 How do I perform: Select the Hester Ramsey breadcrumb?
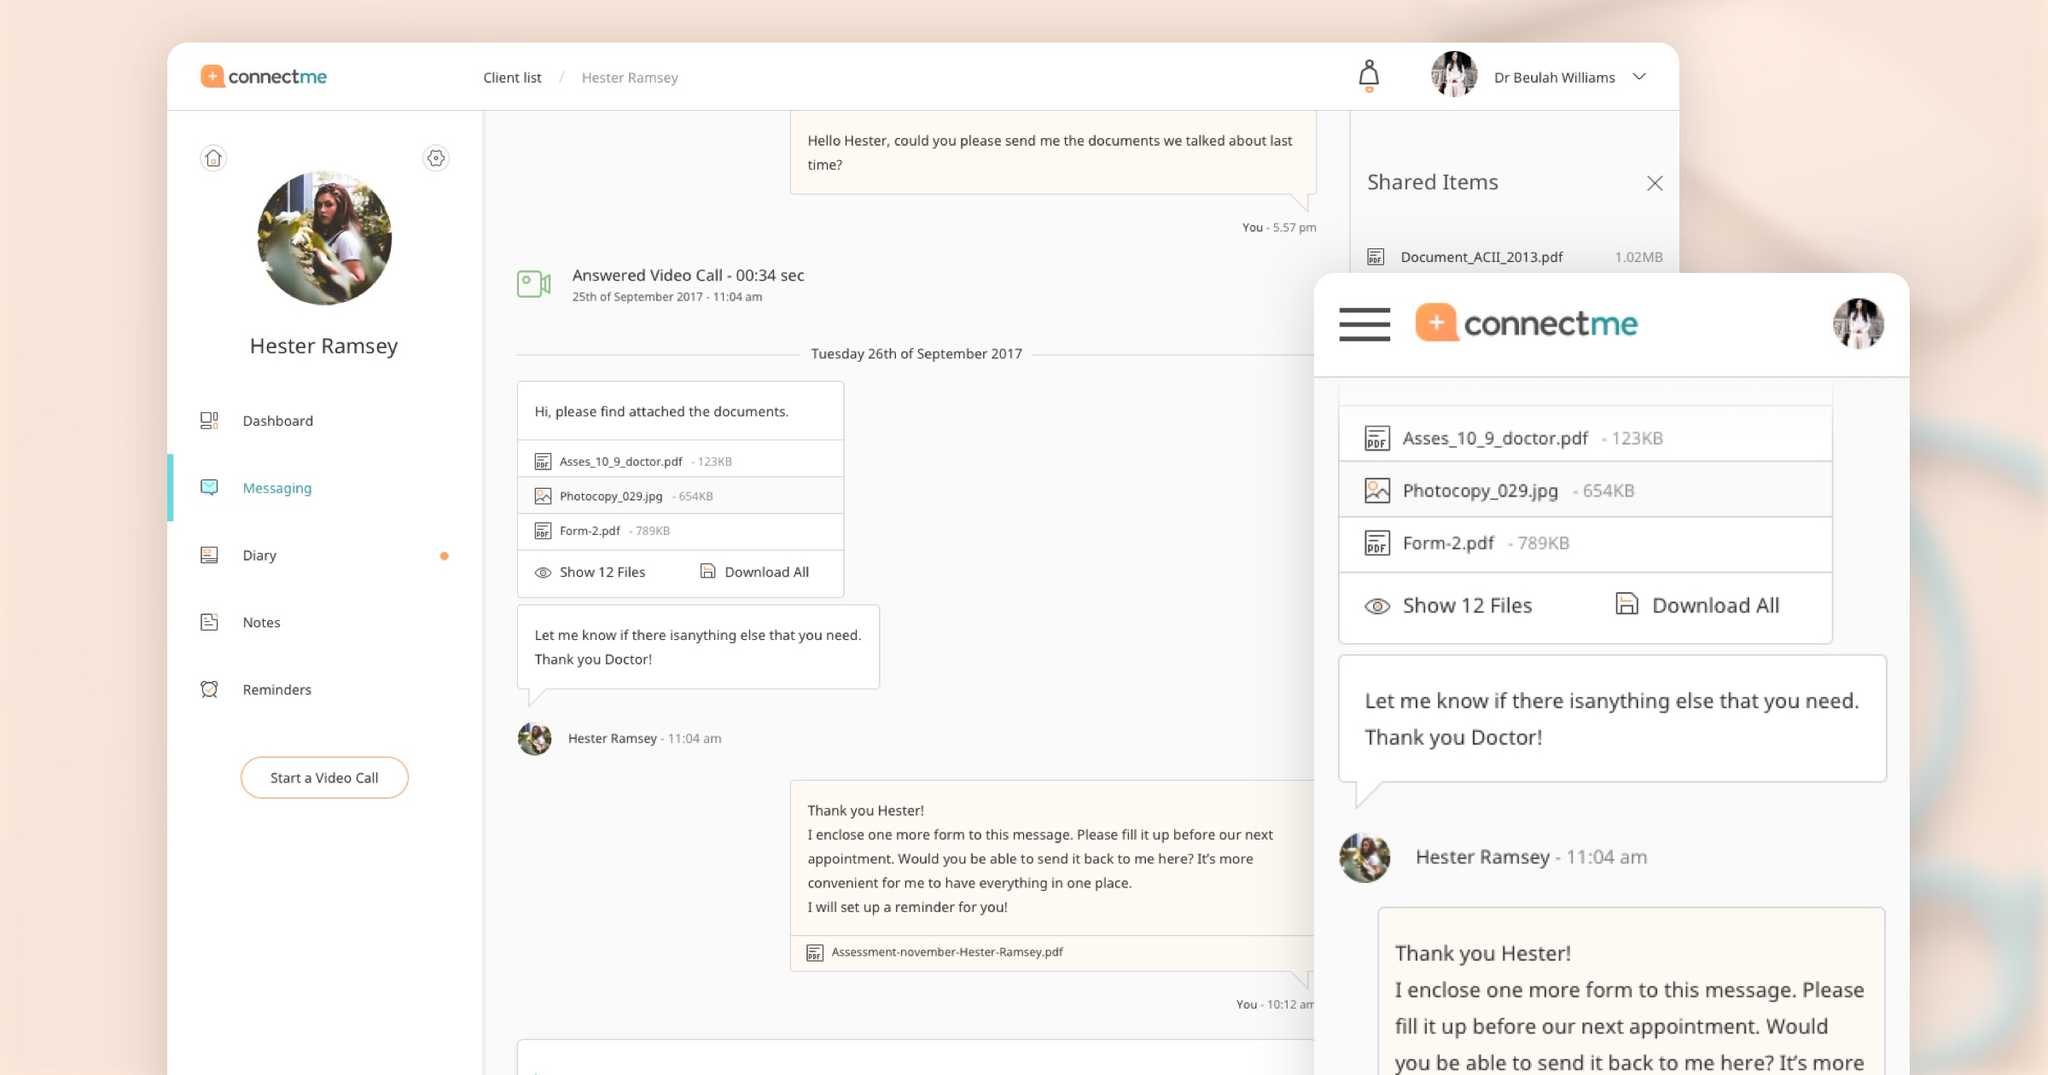click(630, 78)
